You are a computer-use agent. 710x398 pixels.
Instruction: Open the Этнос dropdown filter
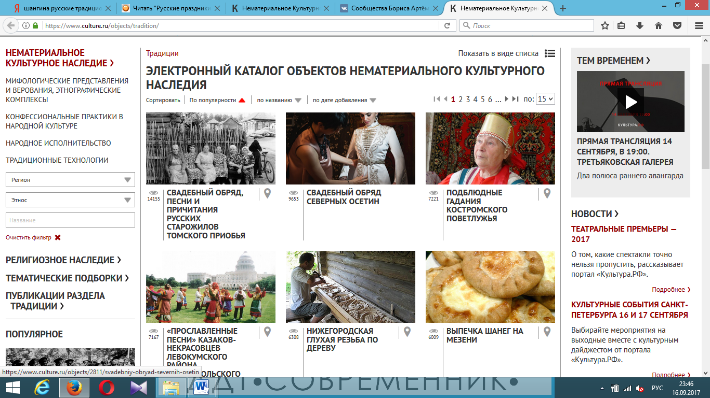[x=70, y=200]
